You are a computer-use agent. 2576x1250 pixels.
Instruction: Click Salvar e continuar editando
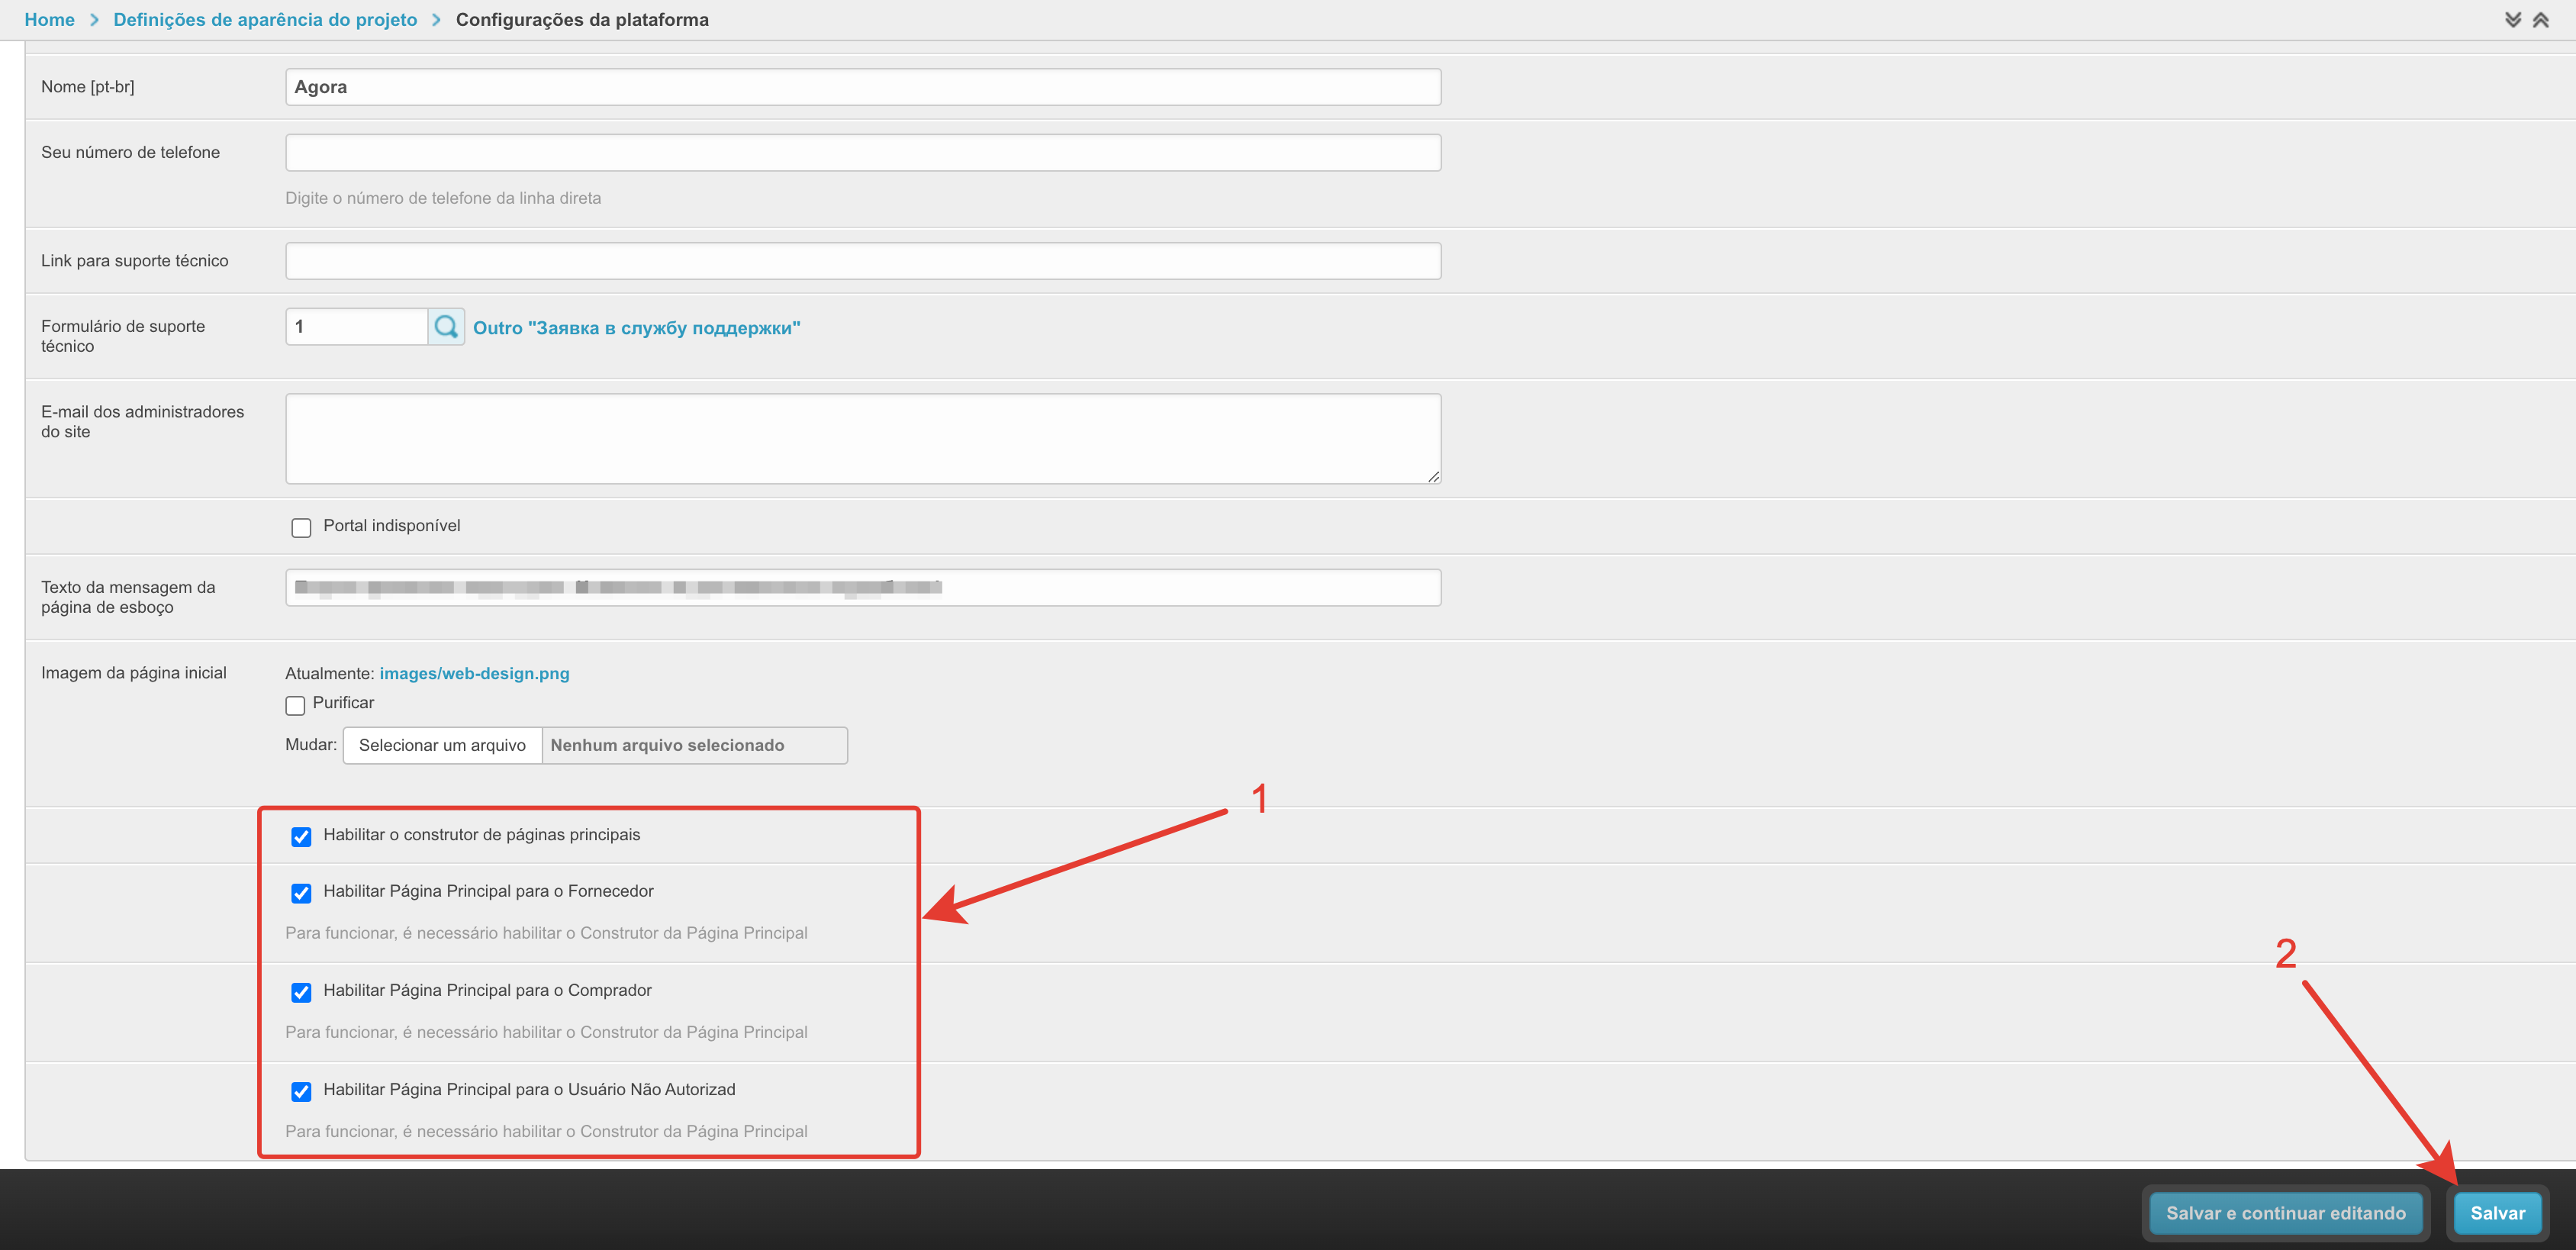point(2285,1212)
